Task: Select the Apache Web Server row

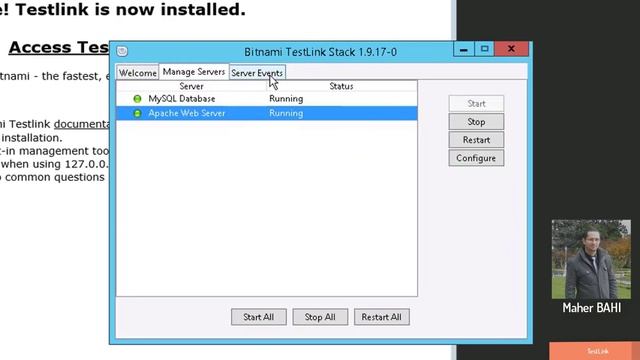Action: pyautogui.click(x=267, y=113)
